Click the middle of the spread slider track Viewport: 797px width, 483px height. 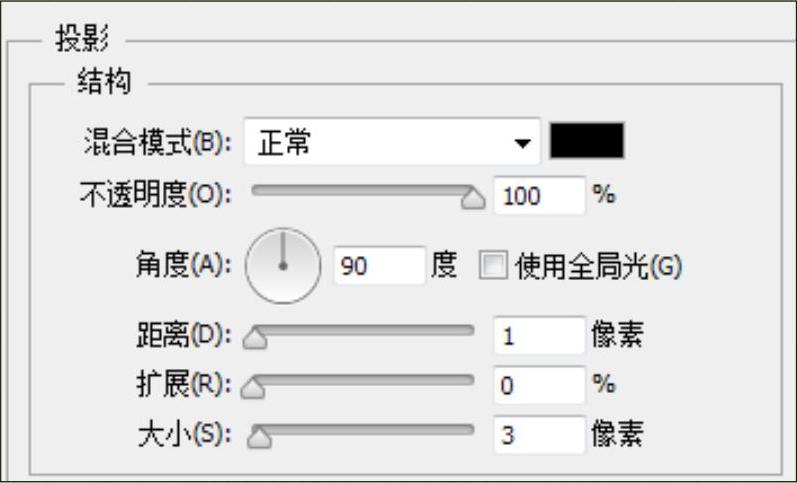coord(363,379)
